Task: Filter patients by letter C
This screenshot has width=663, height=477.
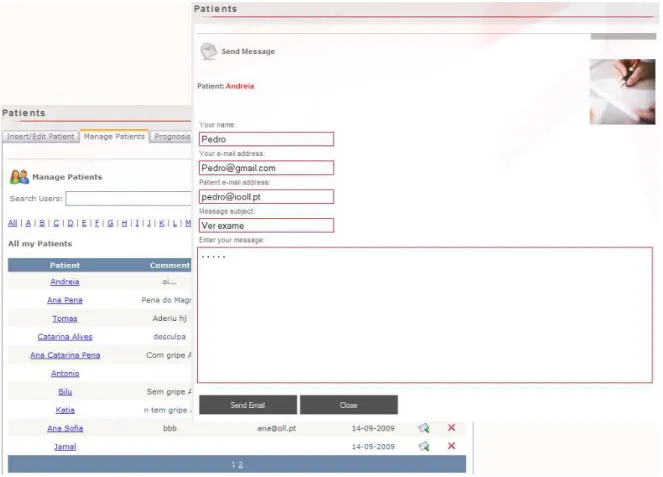Action: [x=56, y=223]
